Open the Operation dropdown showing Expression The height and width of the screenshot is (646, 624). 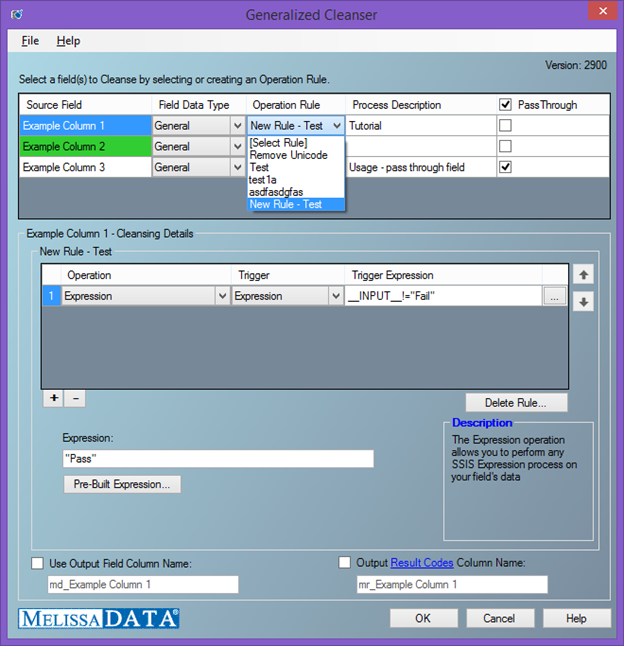click(221, 296)
